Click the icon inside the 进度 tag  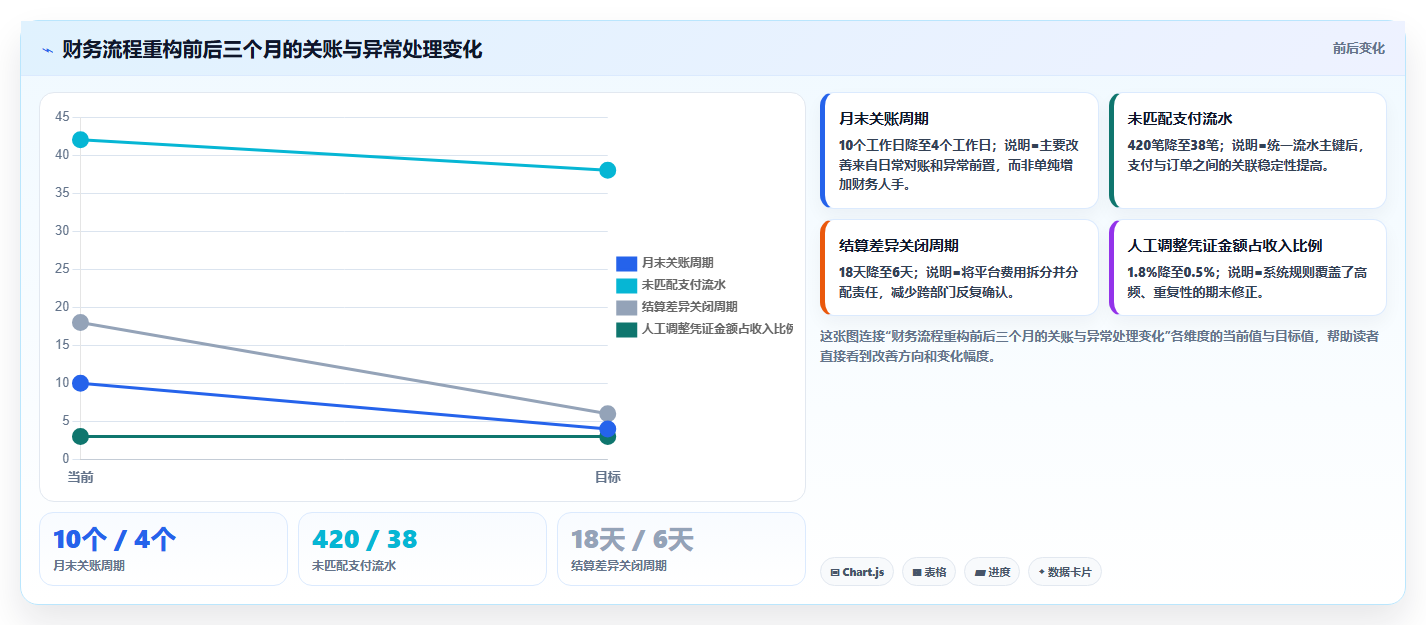tap(980, 573)
